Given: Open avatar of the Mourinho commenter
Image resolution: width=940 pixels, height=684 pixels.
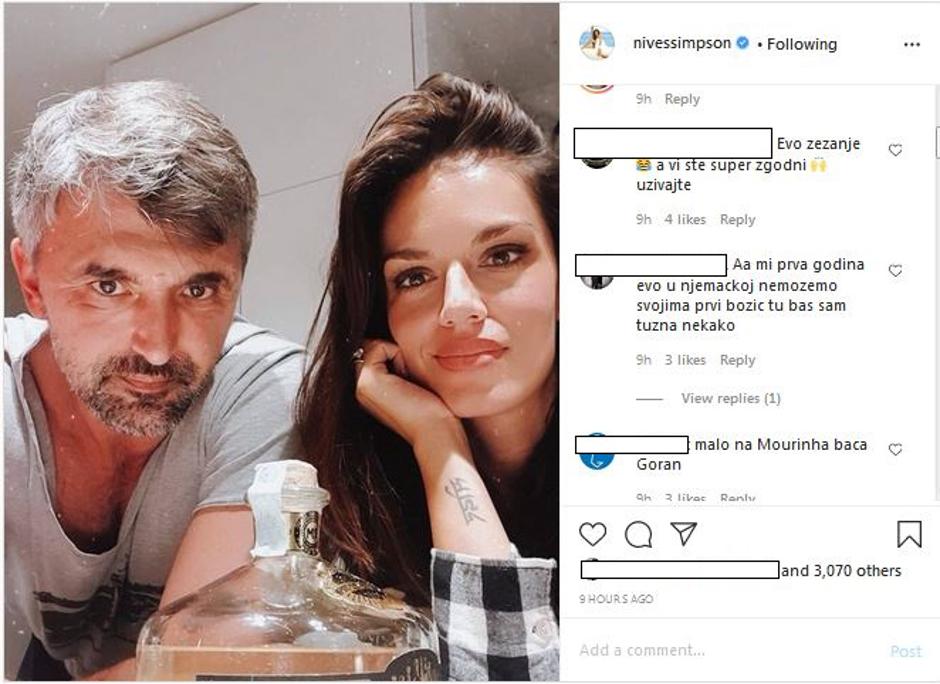Looking at the screenshot, I should pos(598,452).
